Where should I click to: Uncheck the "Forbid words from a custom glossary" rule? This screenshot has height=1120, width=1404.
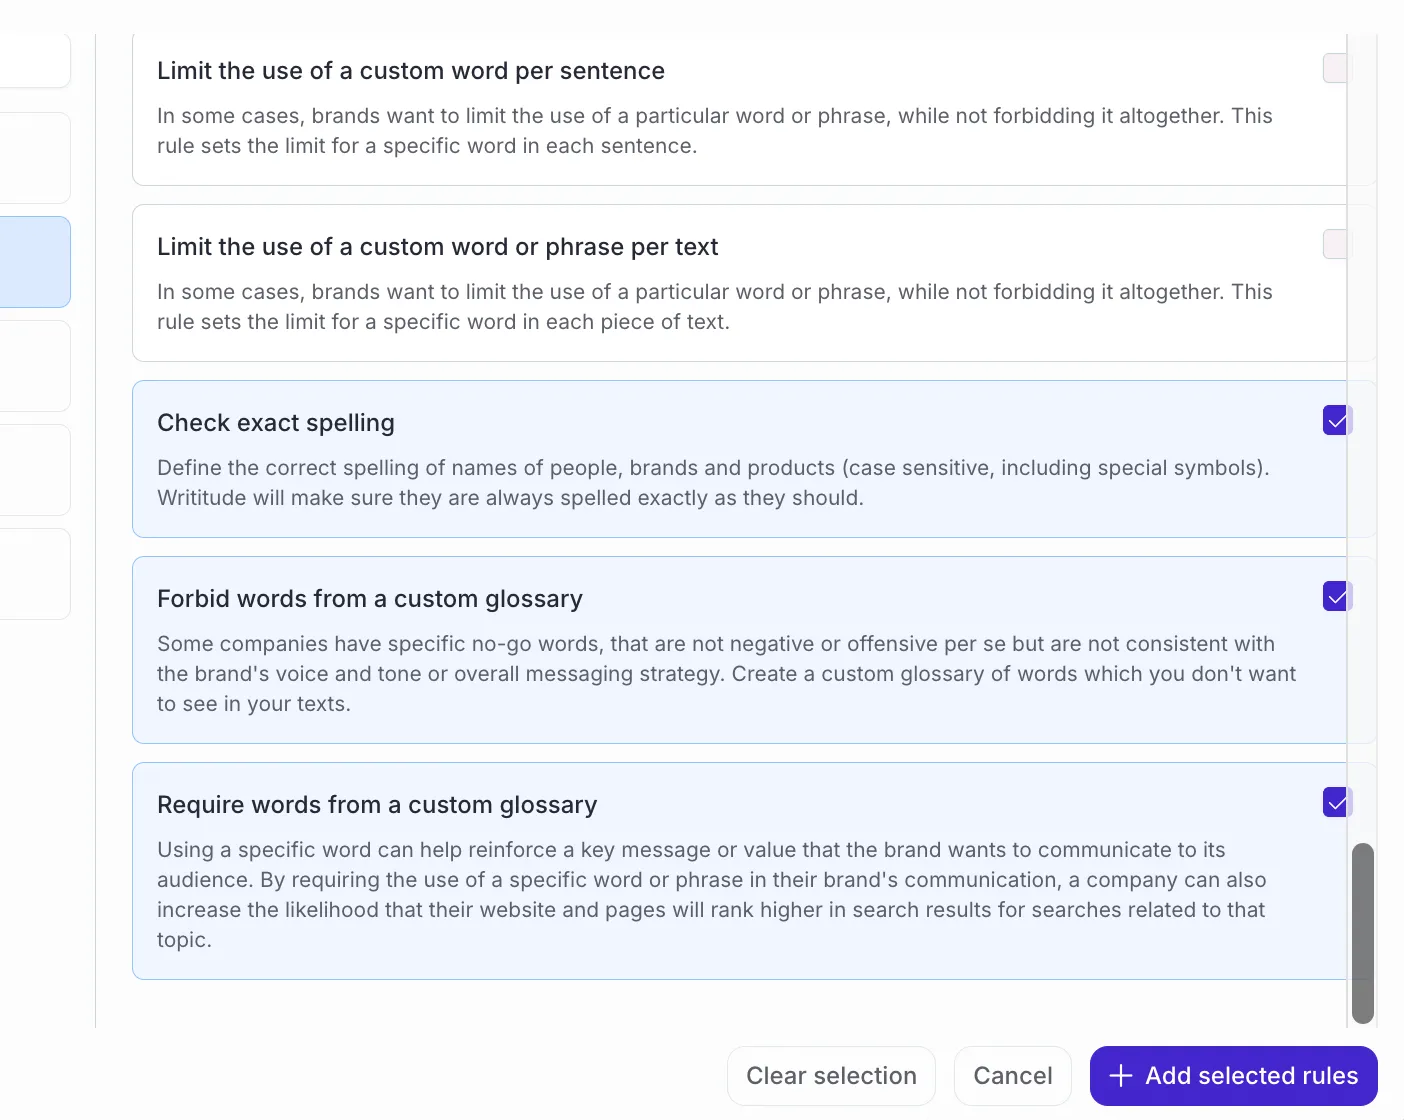click(1336, 596)
